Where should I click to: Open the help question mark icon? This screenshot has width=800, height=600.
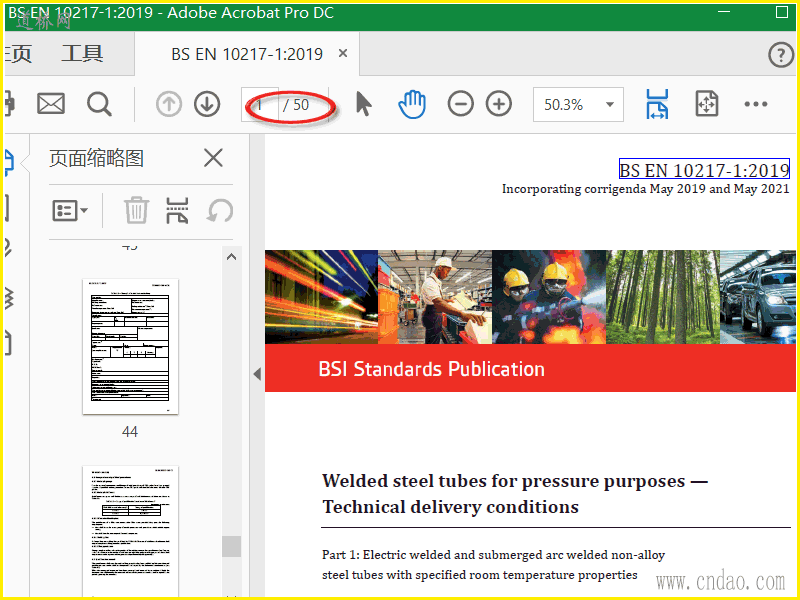781,54
